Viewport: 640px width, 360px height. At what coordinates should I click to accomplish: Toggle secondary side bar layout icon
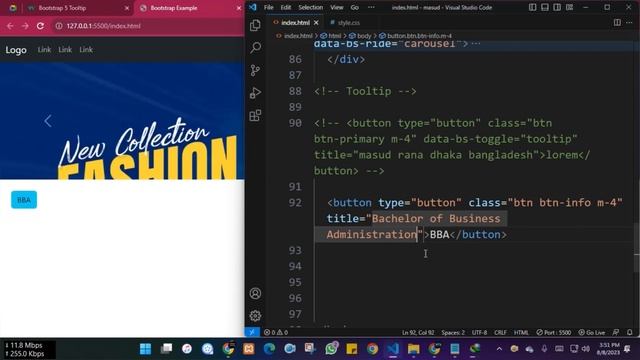pos(557,7)
